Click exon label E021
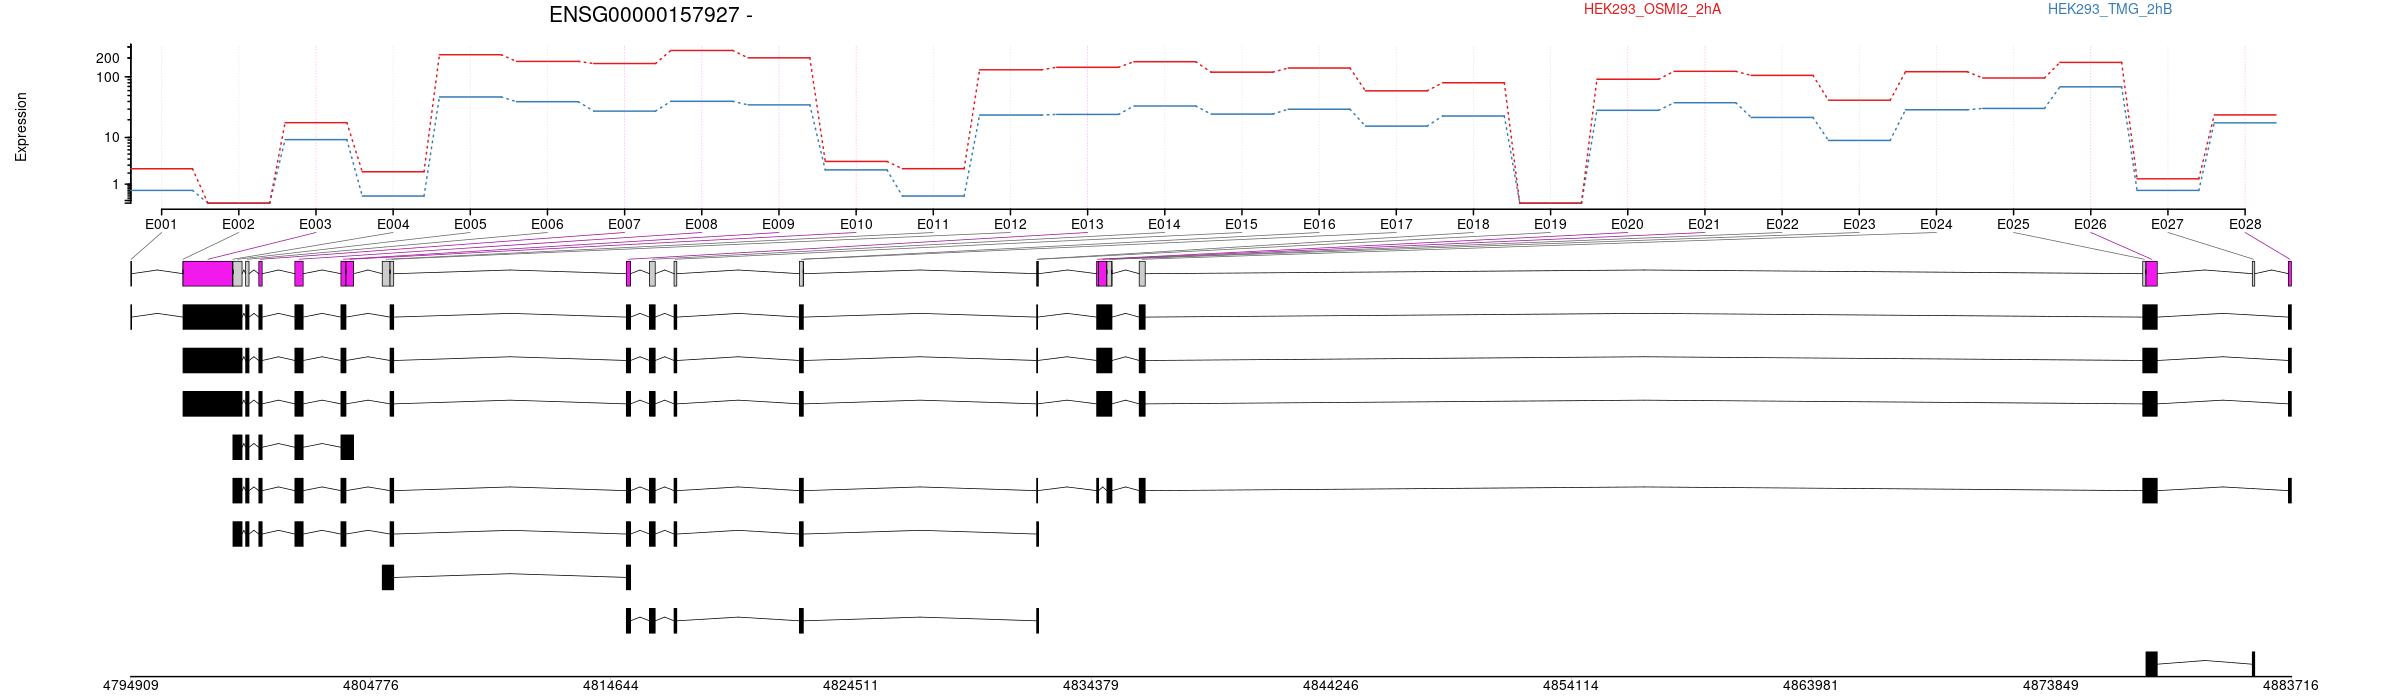The height and width of the screenshot is (700, 2400). [1704, 224]
